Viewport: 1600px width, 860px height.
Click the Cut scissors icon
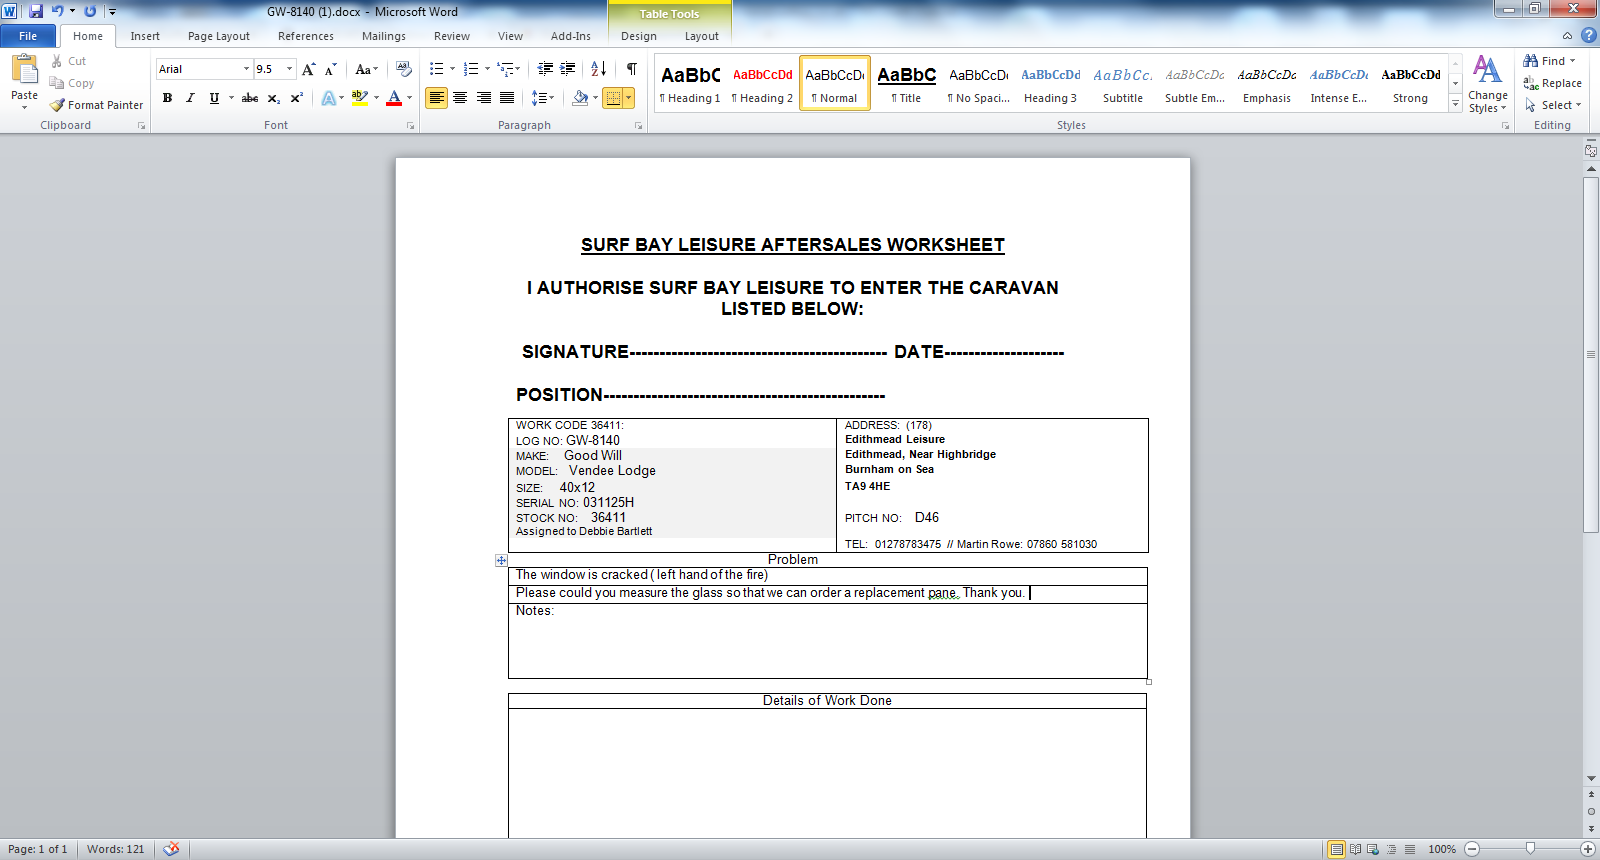57,61
